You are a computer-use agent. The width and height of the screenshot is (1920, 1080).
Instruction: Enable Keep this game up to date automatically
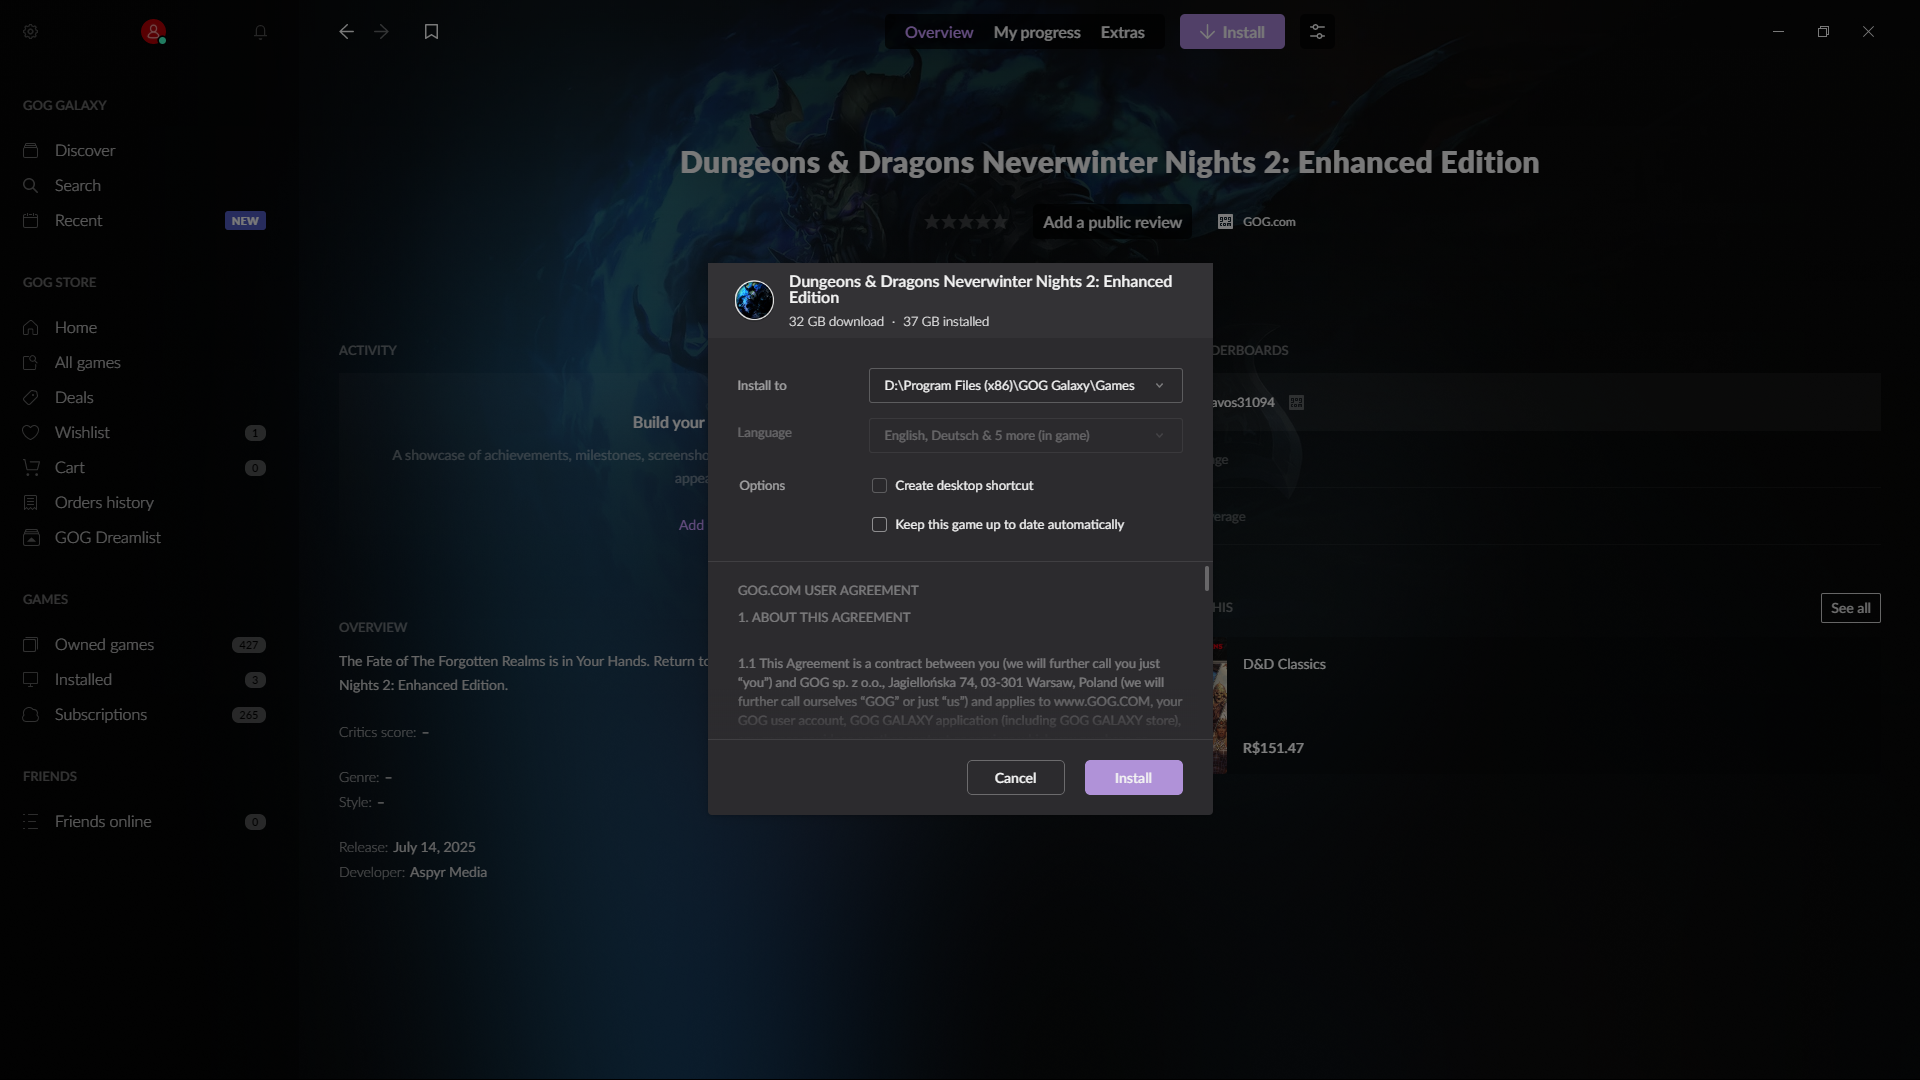click(x=879, y=524)
